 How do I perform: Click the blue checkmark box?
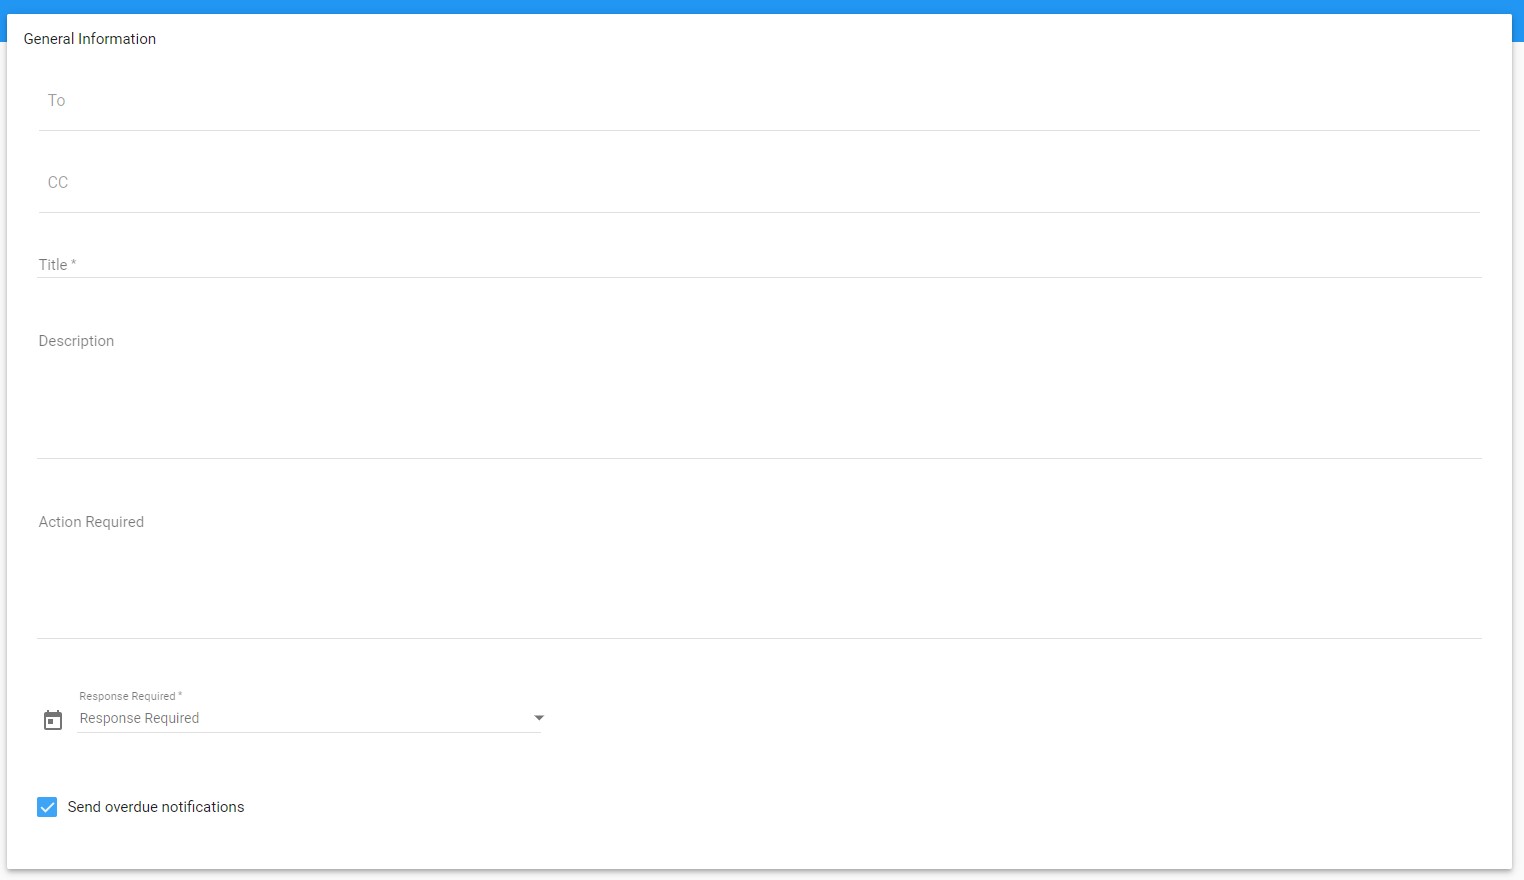(x=47, y=807)
